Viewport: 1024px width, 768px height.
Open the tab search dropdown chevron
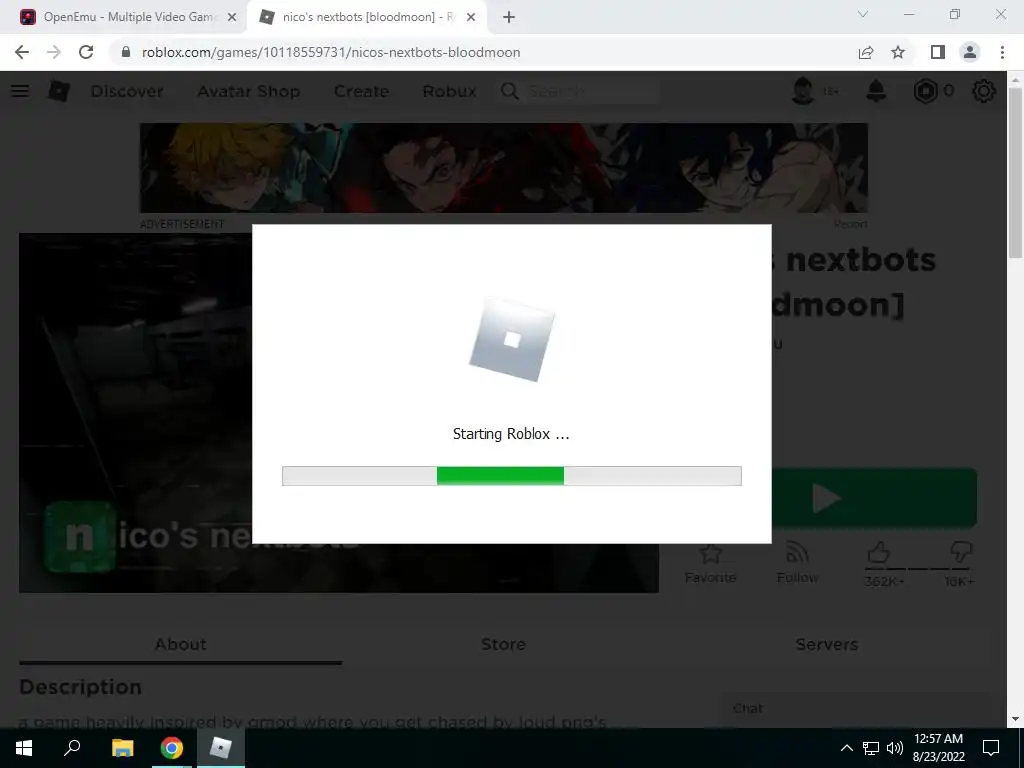(863, 14)
